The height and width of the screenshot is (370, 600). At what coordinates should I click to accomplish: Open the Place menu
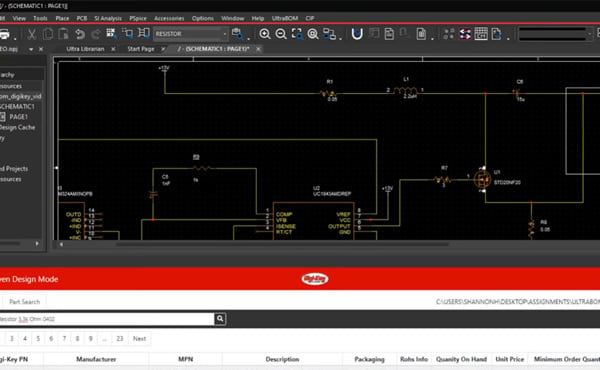tap(62, 18)
